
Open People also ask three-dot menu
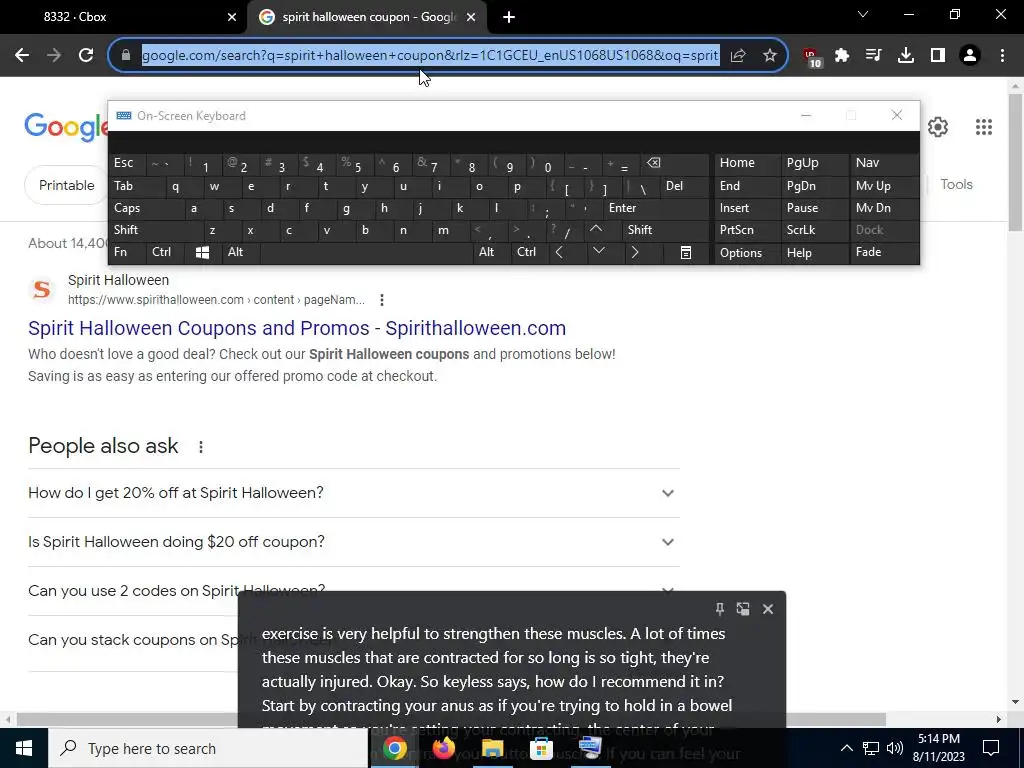click(201, 447)
